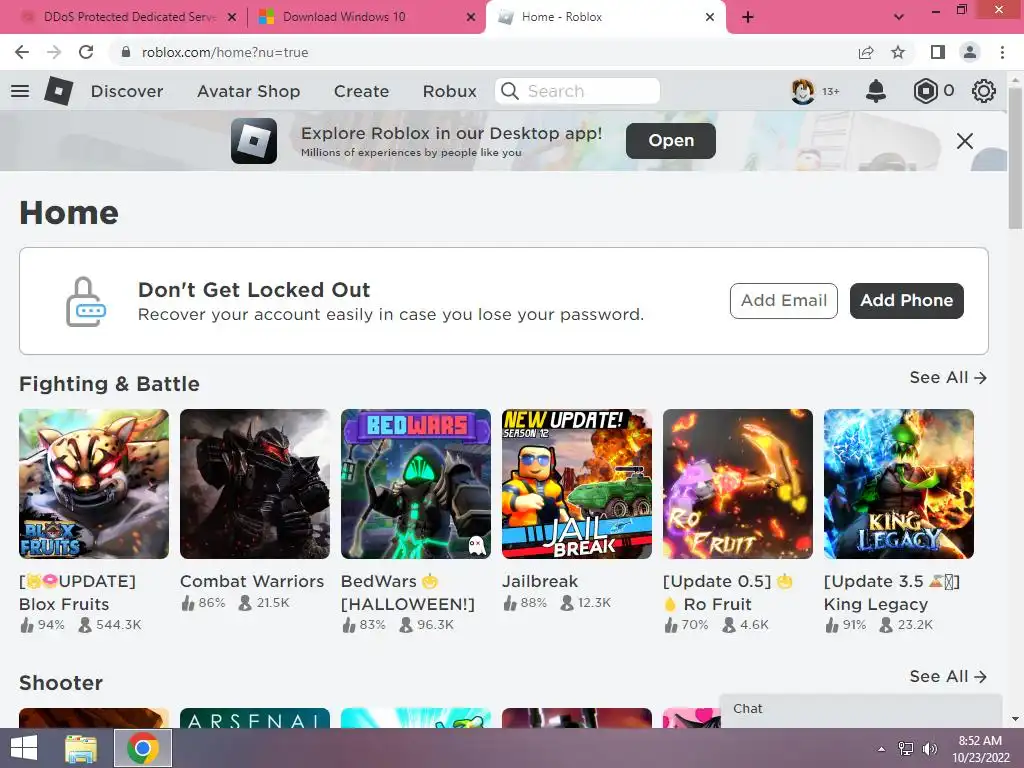1024x768 pixels.
Task: Expand the Chat panel
Action: pos(861,711)
